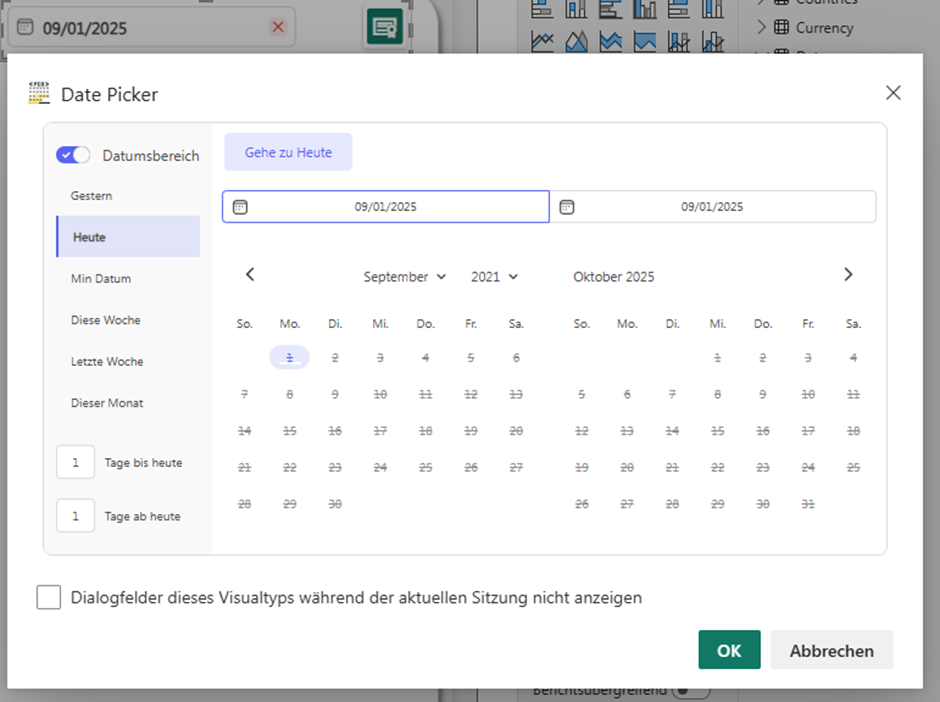Viewport: 940px width, 702px height.
Task: Select October 13 in the right calendar
Action: [x=627, y=431]
